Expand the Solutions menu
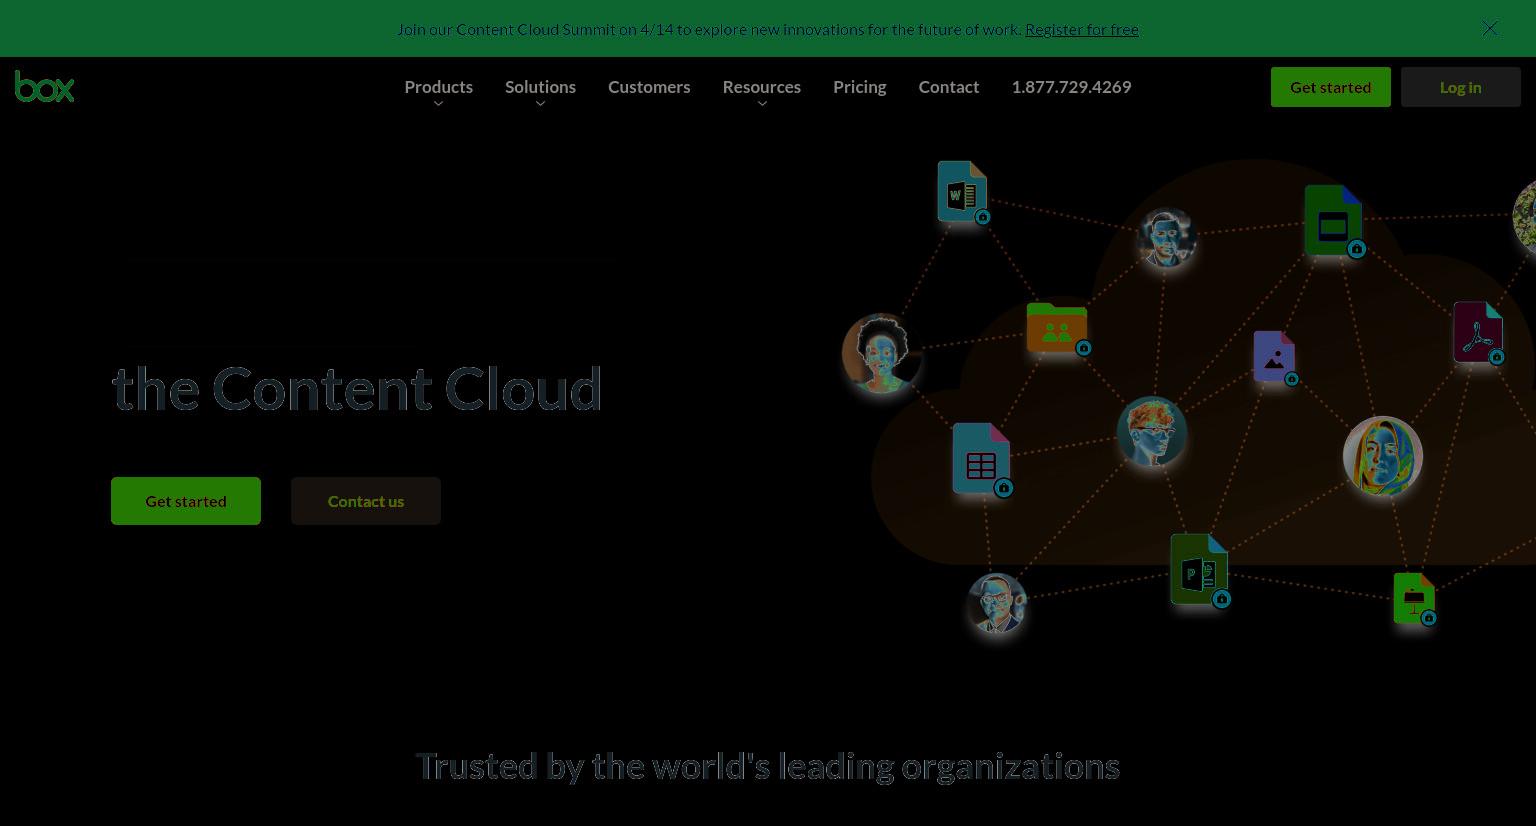Viewport: 1536px width, 826px height. tap(540, 87)
